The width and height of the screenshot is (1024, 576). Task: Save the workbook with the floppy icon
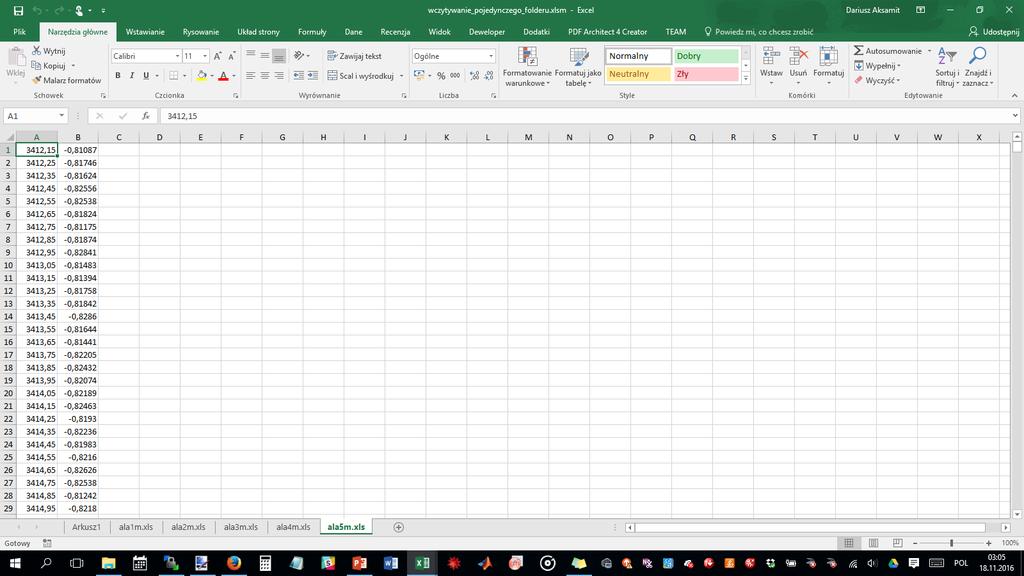(18, 10)
